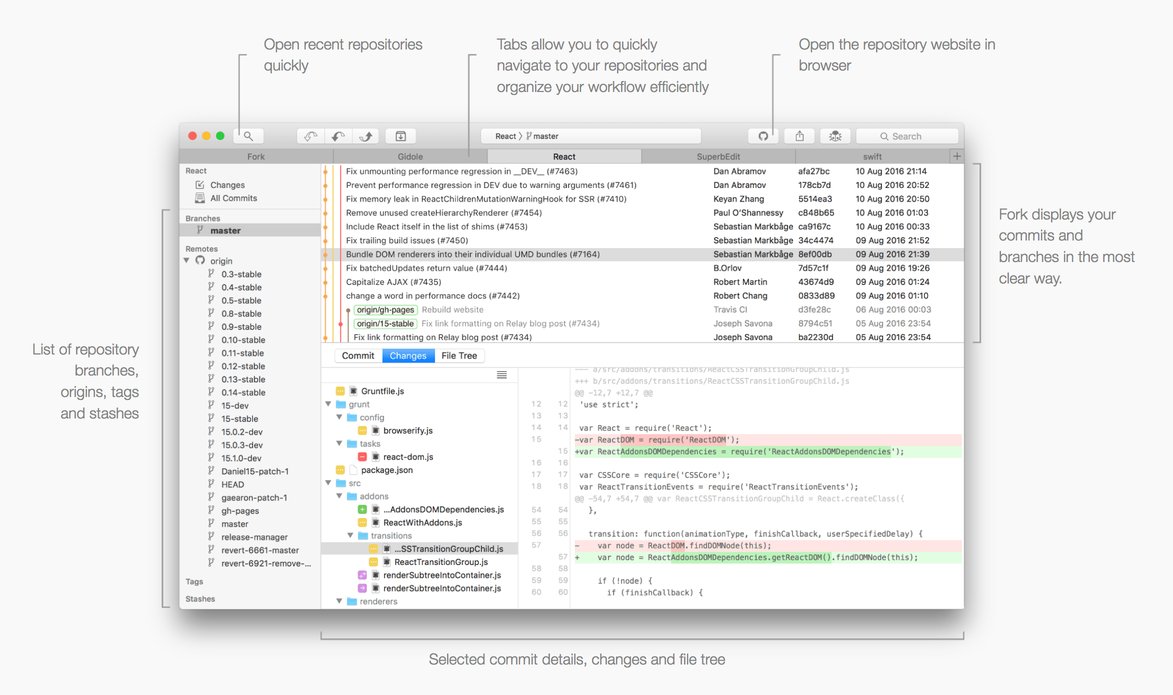This screenshot has height=695, width=1173.
Task: Switch to the swift repository tab
Action: tap(871, 157)
